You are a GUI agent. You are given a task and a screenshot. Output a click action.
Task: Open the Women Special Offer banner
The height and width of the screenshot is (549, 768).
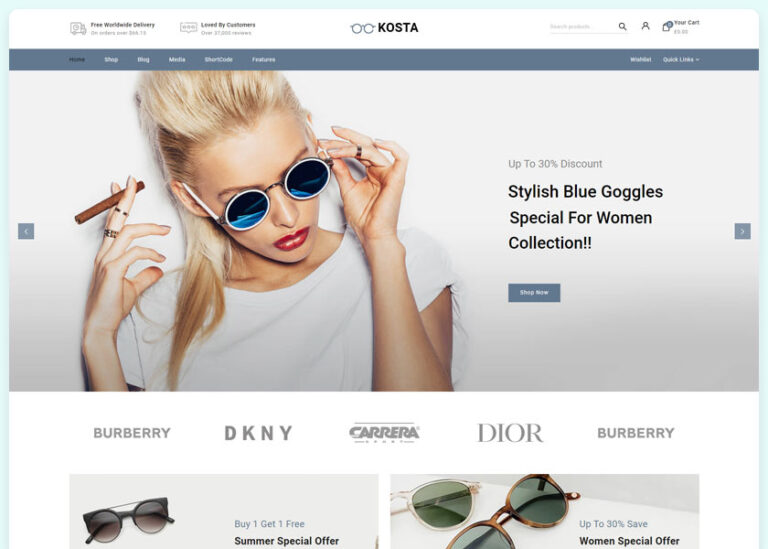545,511
